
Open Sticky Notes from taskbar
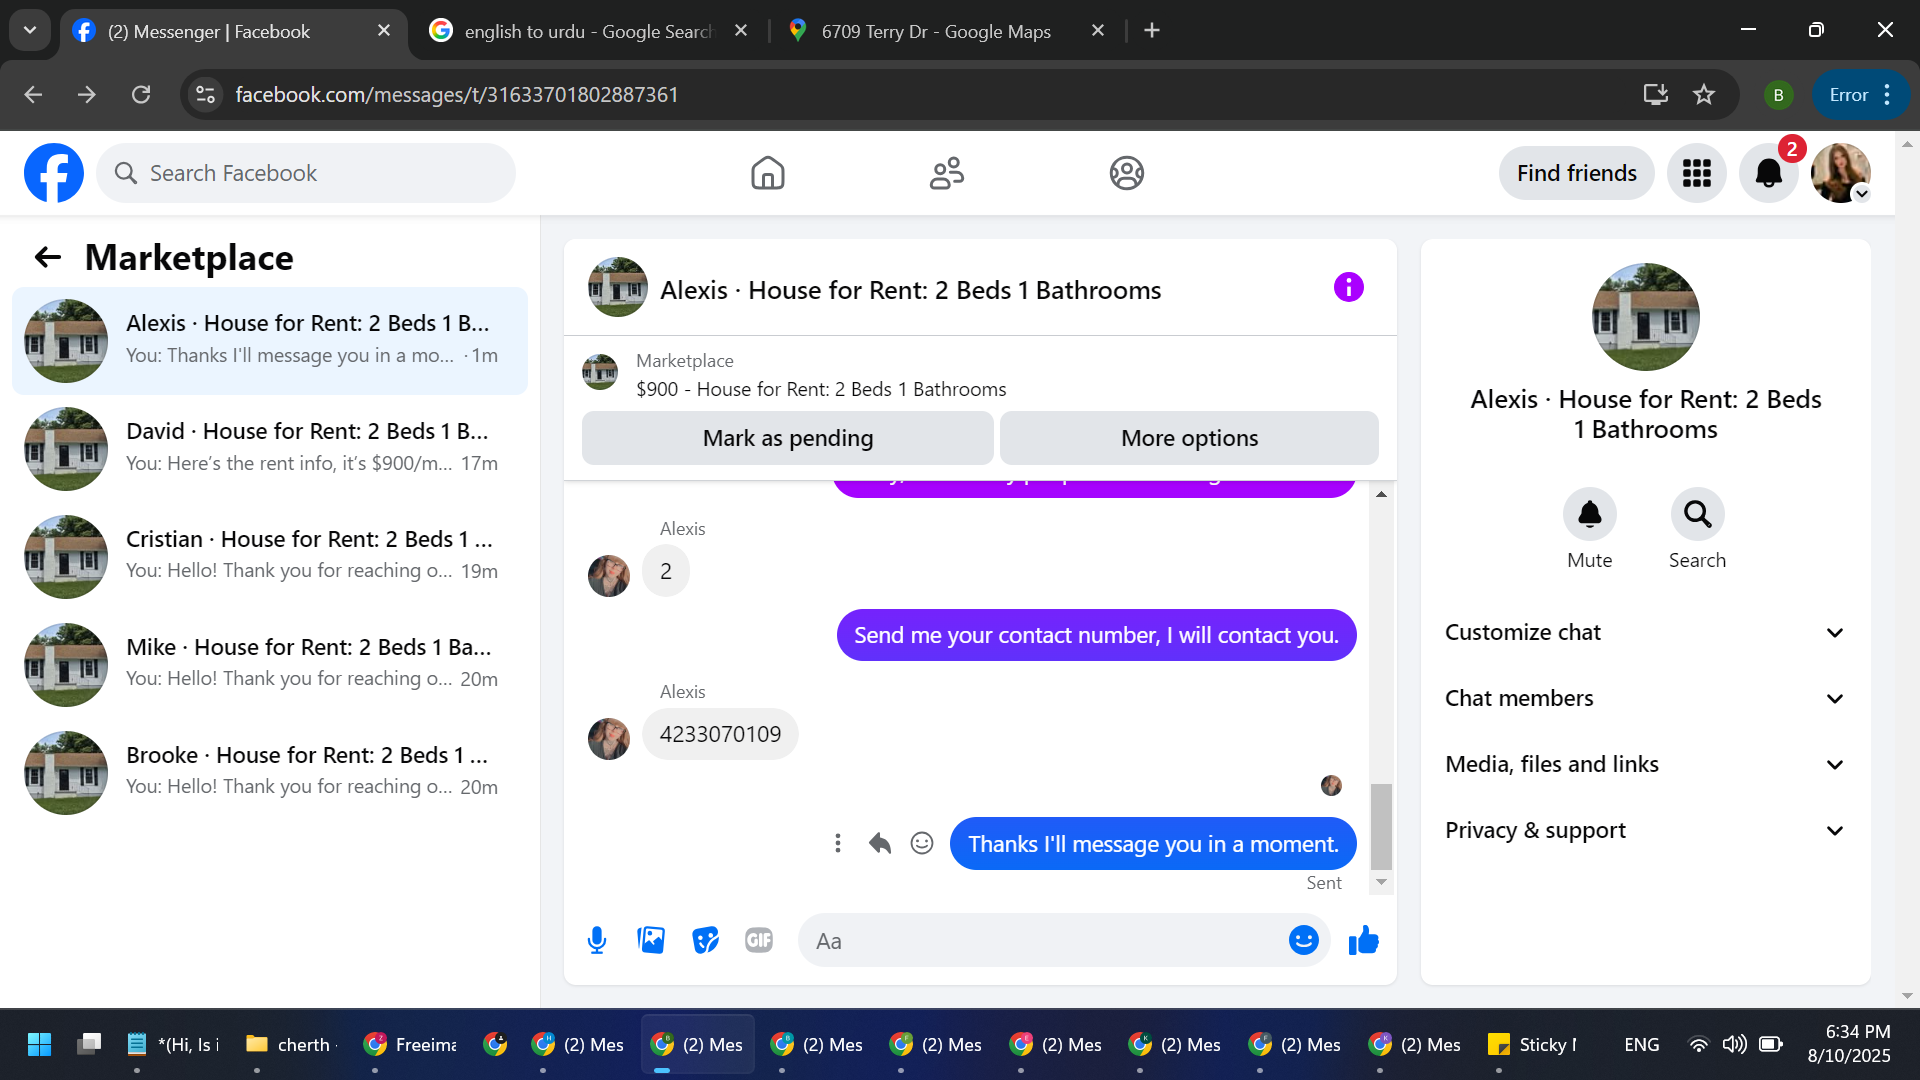pyautogui.click(x=1532, y=1044)
